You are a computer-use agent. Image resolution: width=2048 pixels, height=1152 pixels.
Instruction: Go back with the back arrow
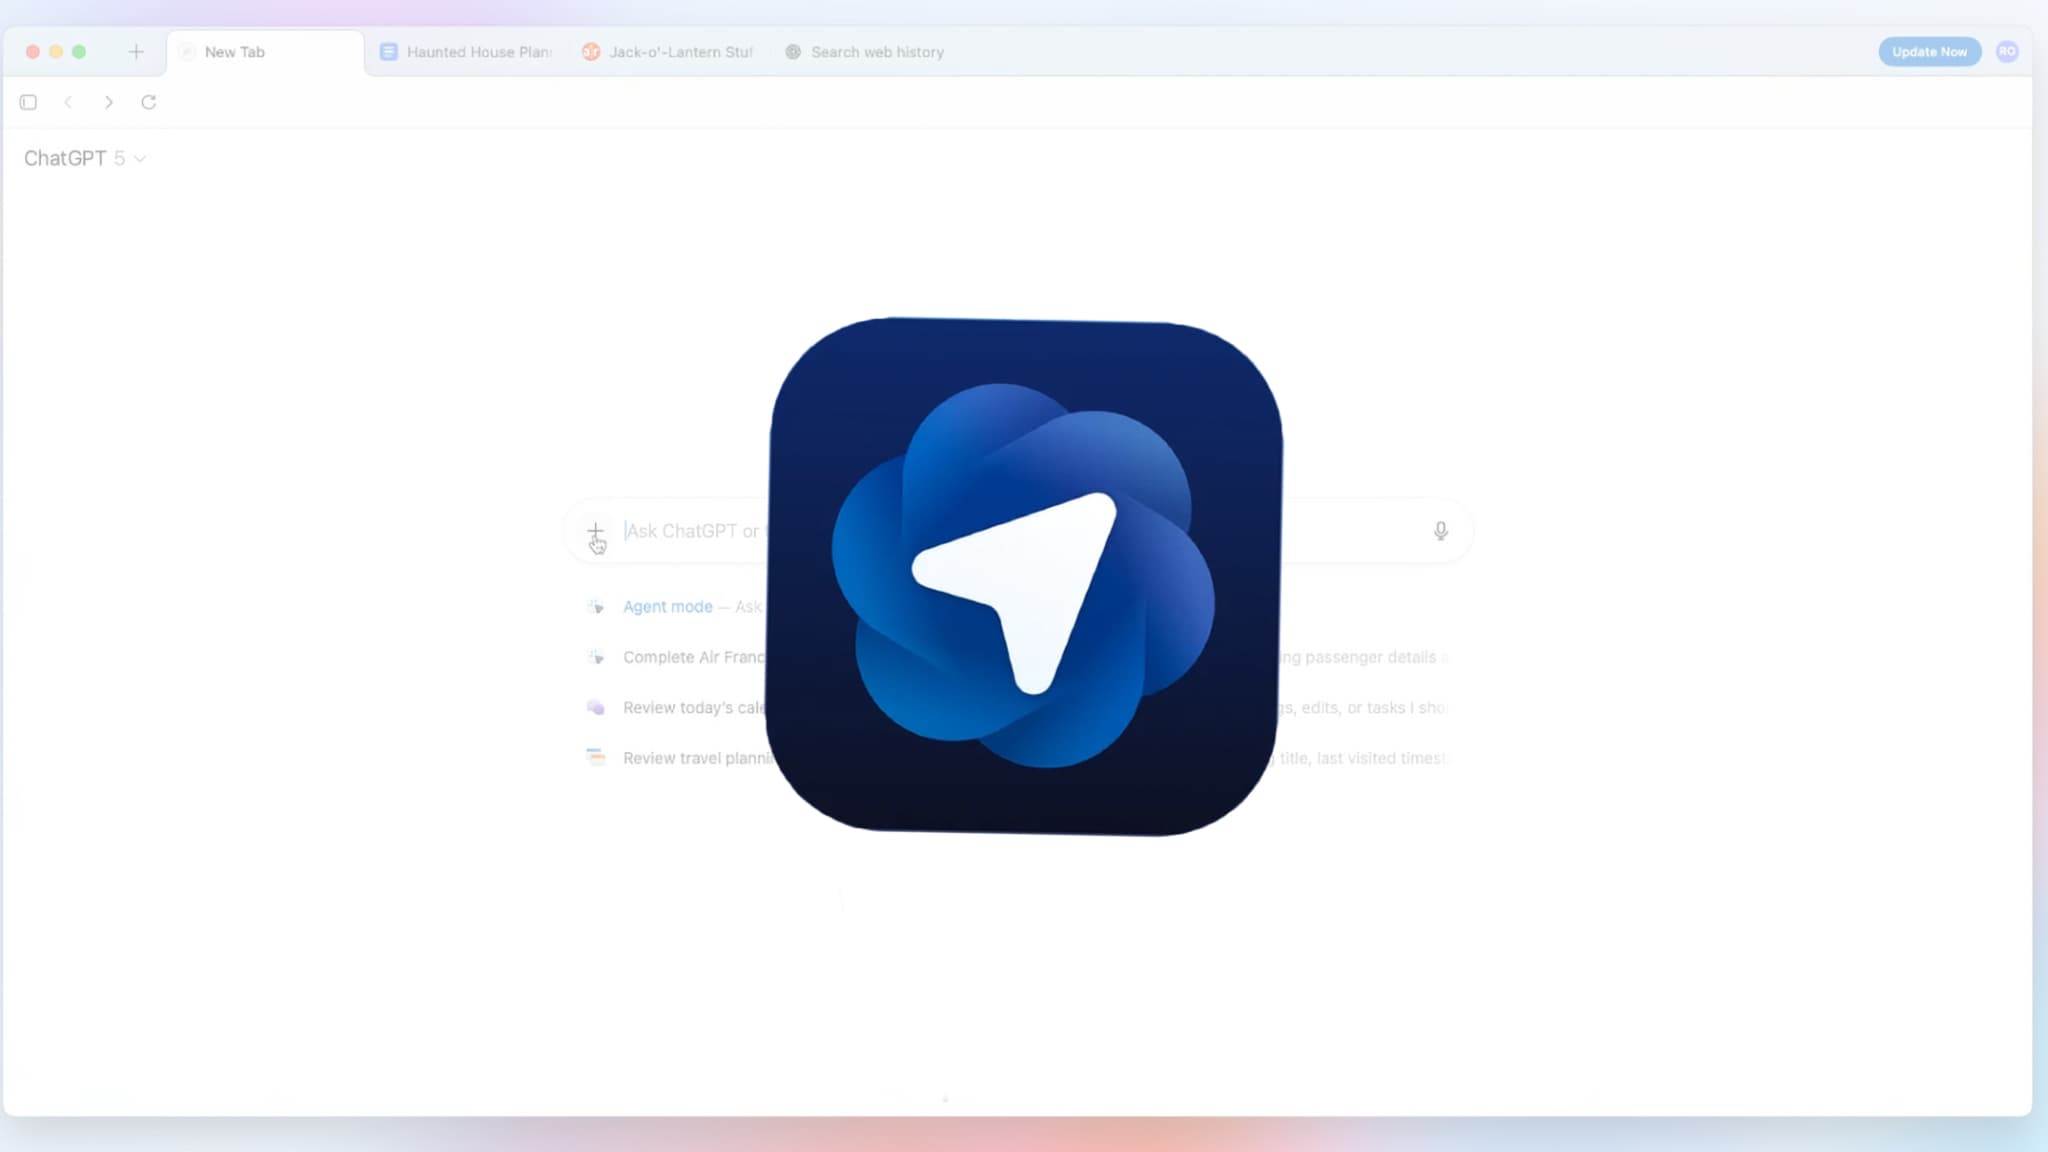click(68, 102)
